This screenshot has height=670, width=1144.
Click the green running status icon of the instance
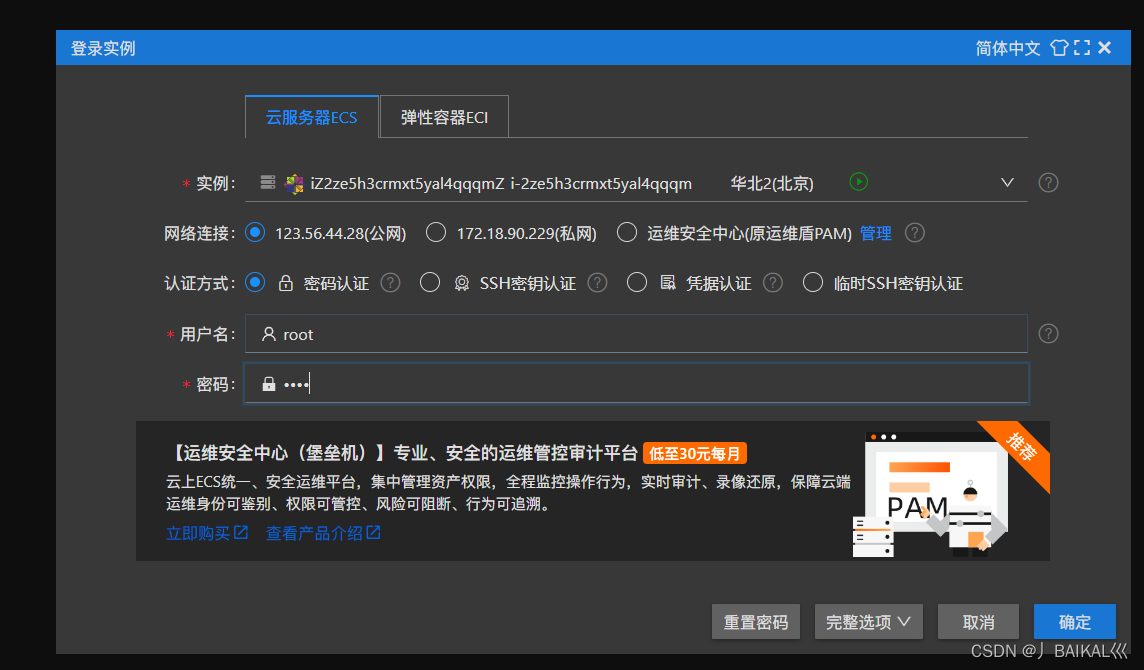click(x=859, y=182)
